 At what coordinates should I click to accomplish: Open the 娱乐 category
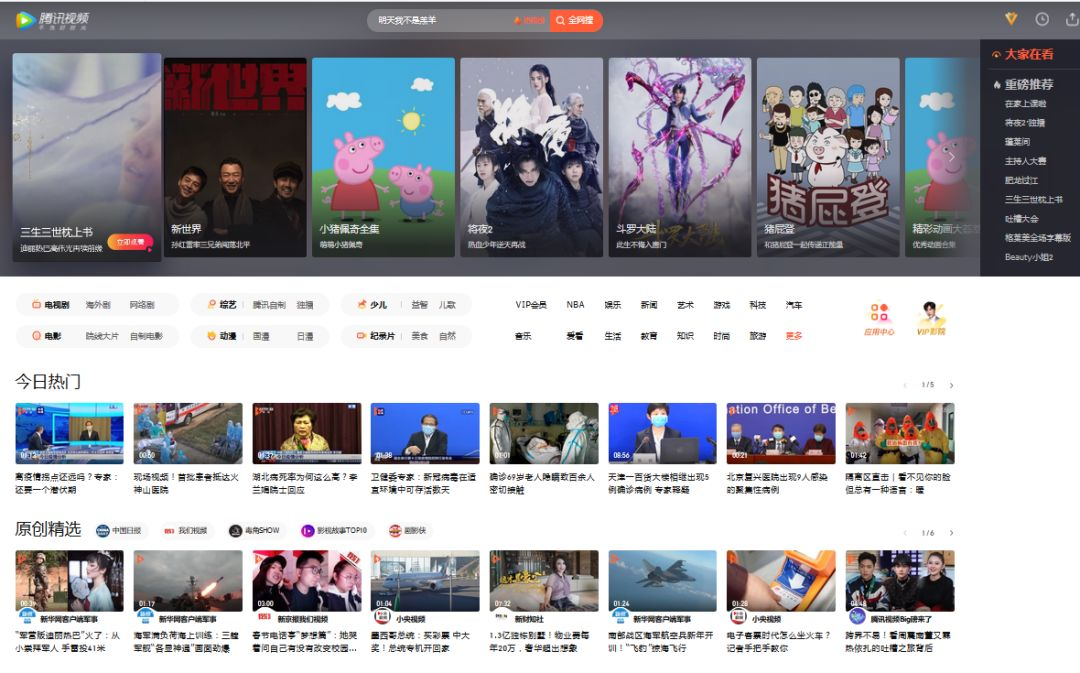612,304
